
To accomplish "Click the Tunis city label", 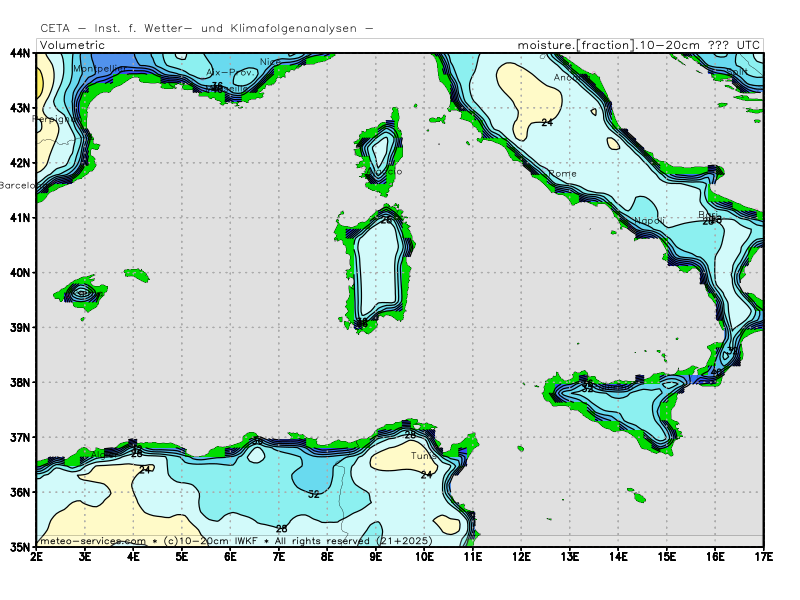I will point(424,456).
